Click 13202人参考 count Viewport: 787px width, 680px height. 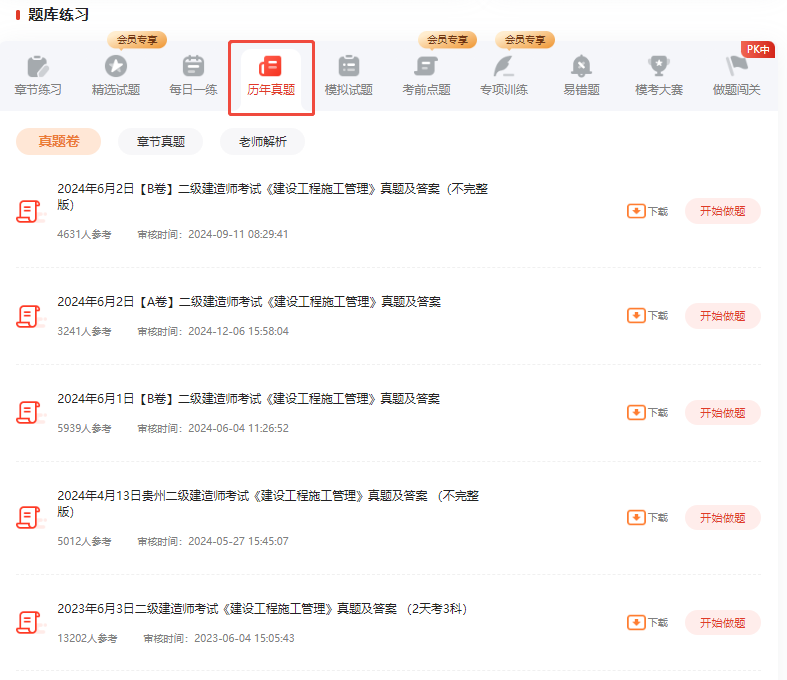click(x=87, y=638)
